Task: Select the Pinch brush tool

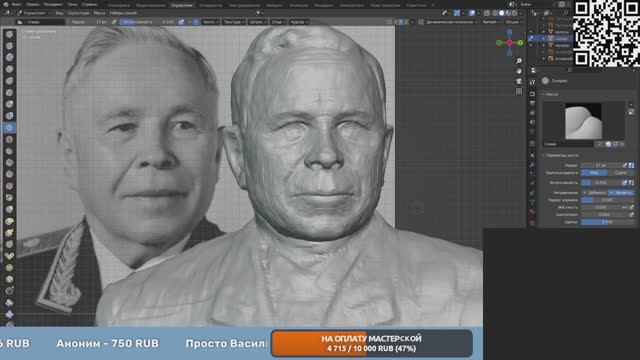Action: 9,198
